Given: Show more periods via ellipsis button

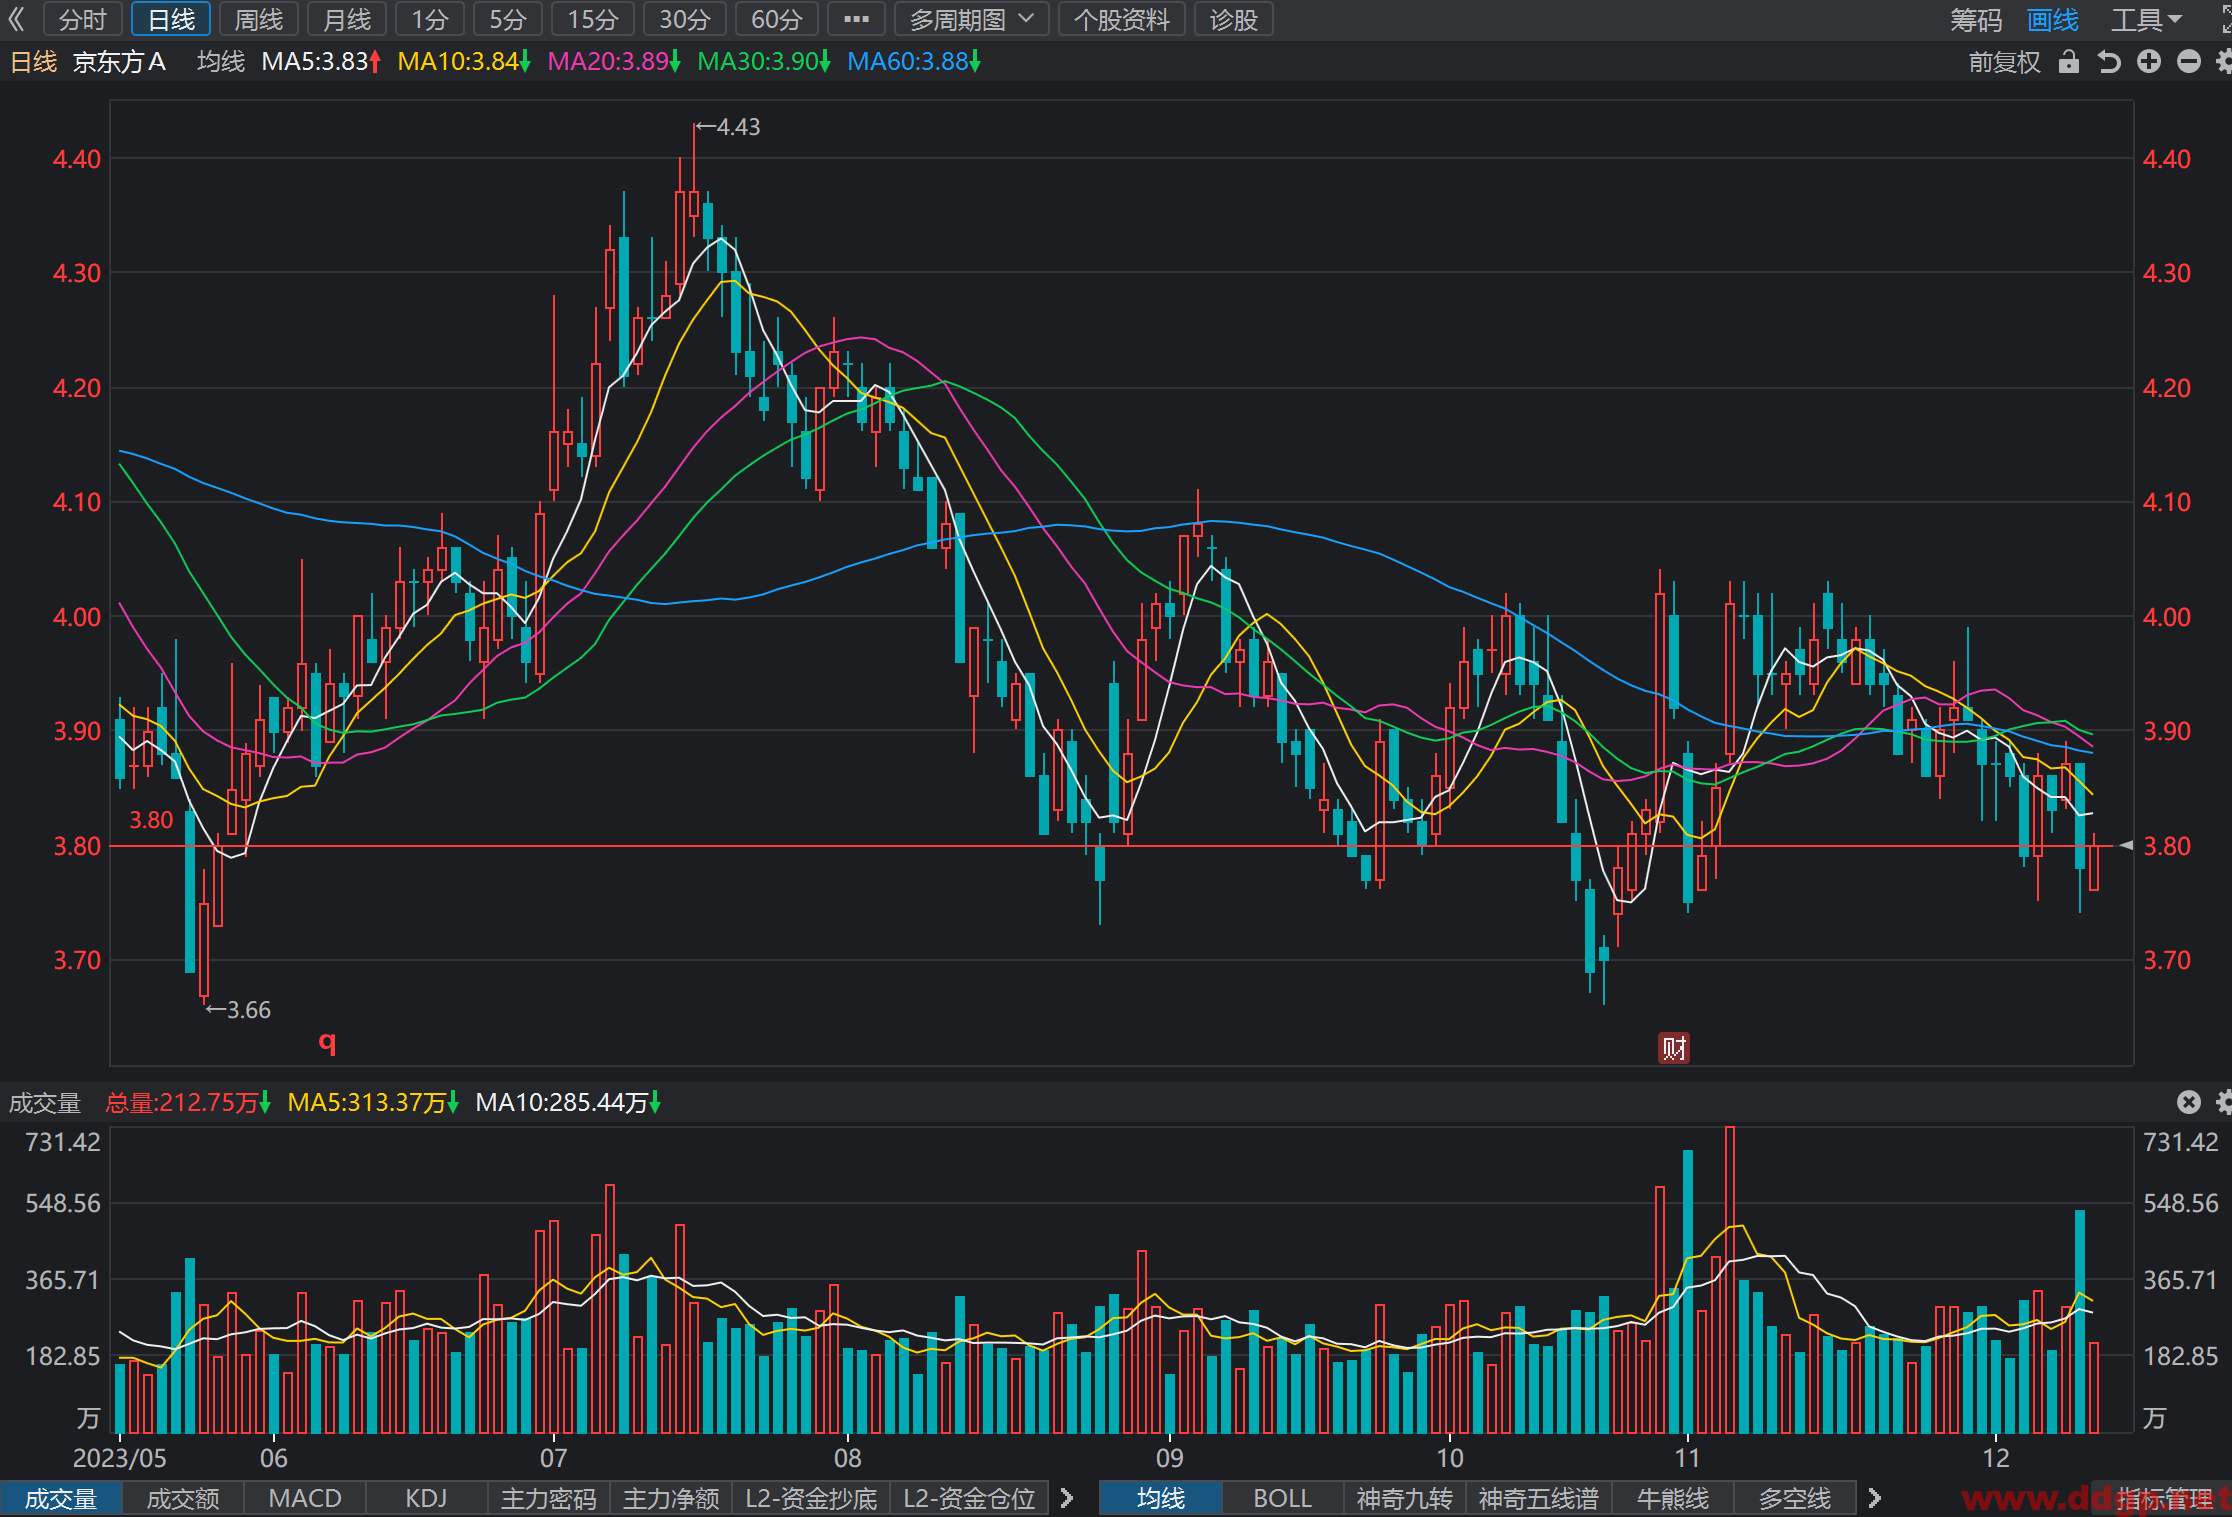Looking at the screenshot, I should [856, 19].
